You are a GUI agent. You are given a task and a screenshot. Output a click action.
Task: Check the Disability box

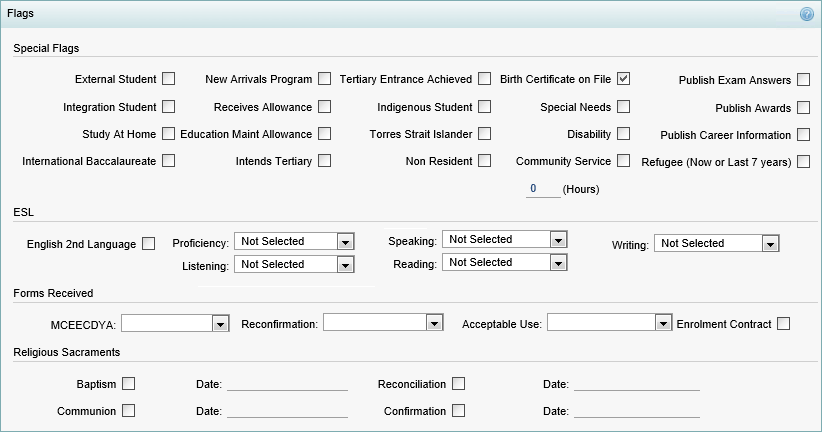click(623, 133)
